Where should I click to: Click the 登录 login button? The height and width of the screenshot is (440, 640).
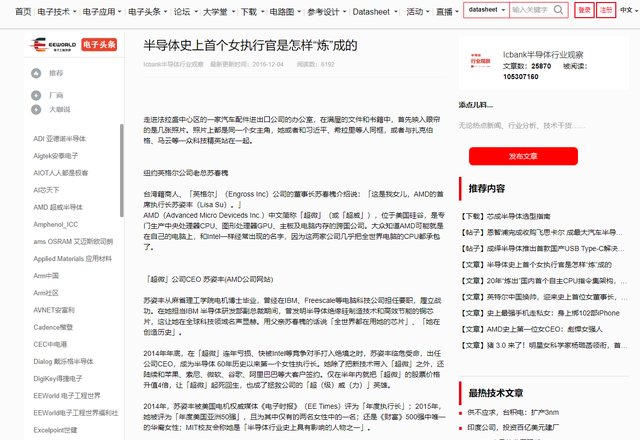pyautogui.click(x=584, y=10)
